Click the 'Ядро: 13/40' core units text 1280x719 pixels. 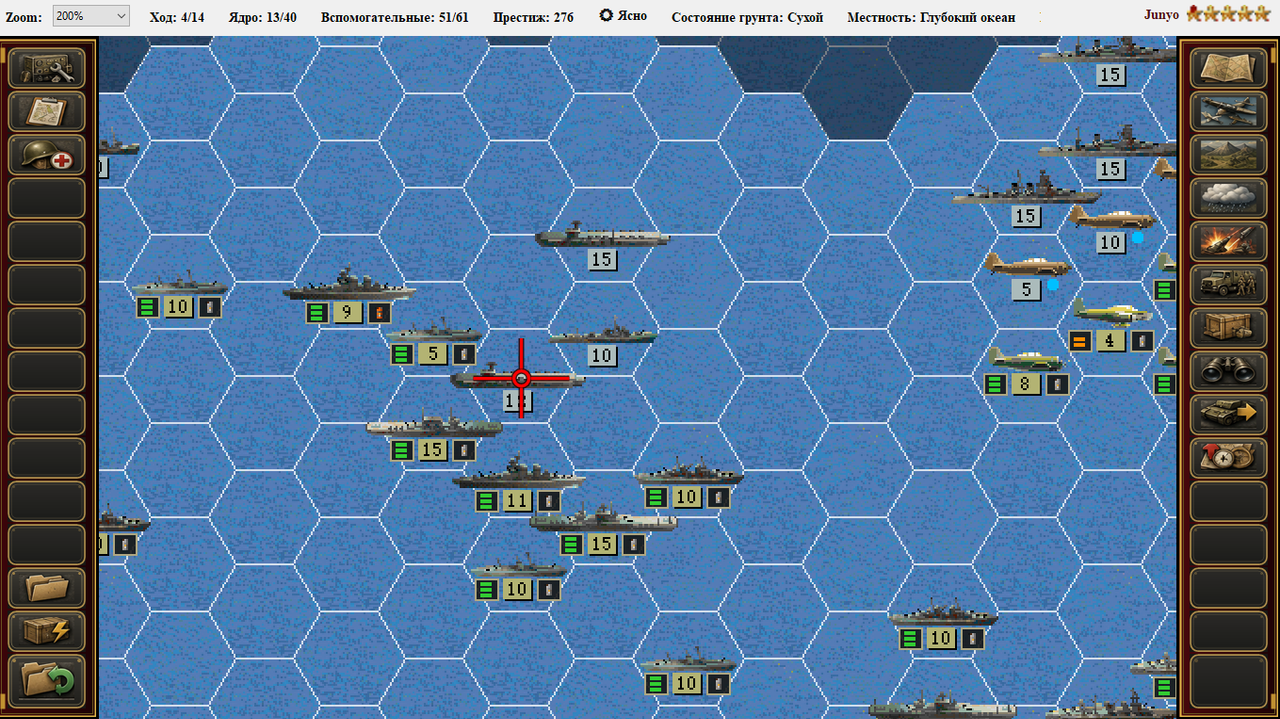[x=263, y=17]
